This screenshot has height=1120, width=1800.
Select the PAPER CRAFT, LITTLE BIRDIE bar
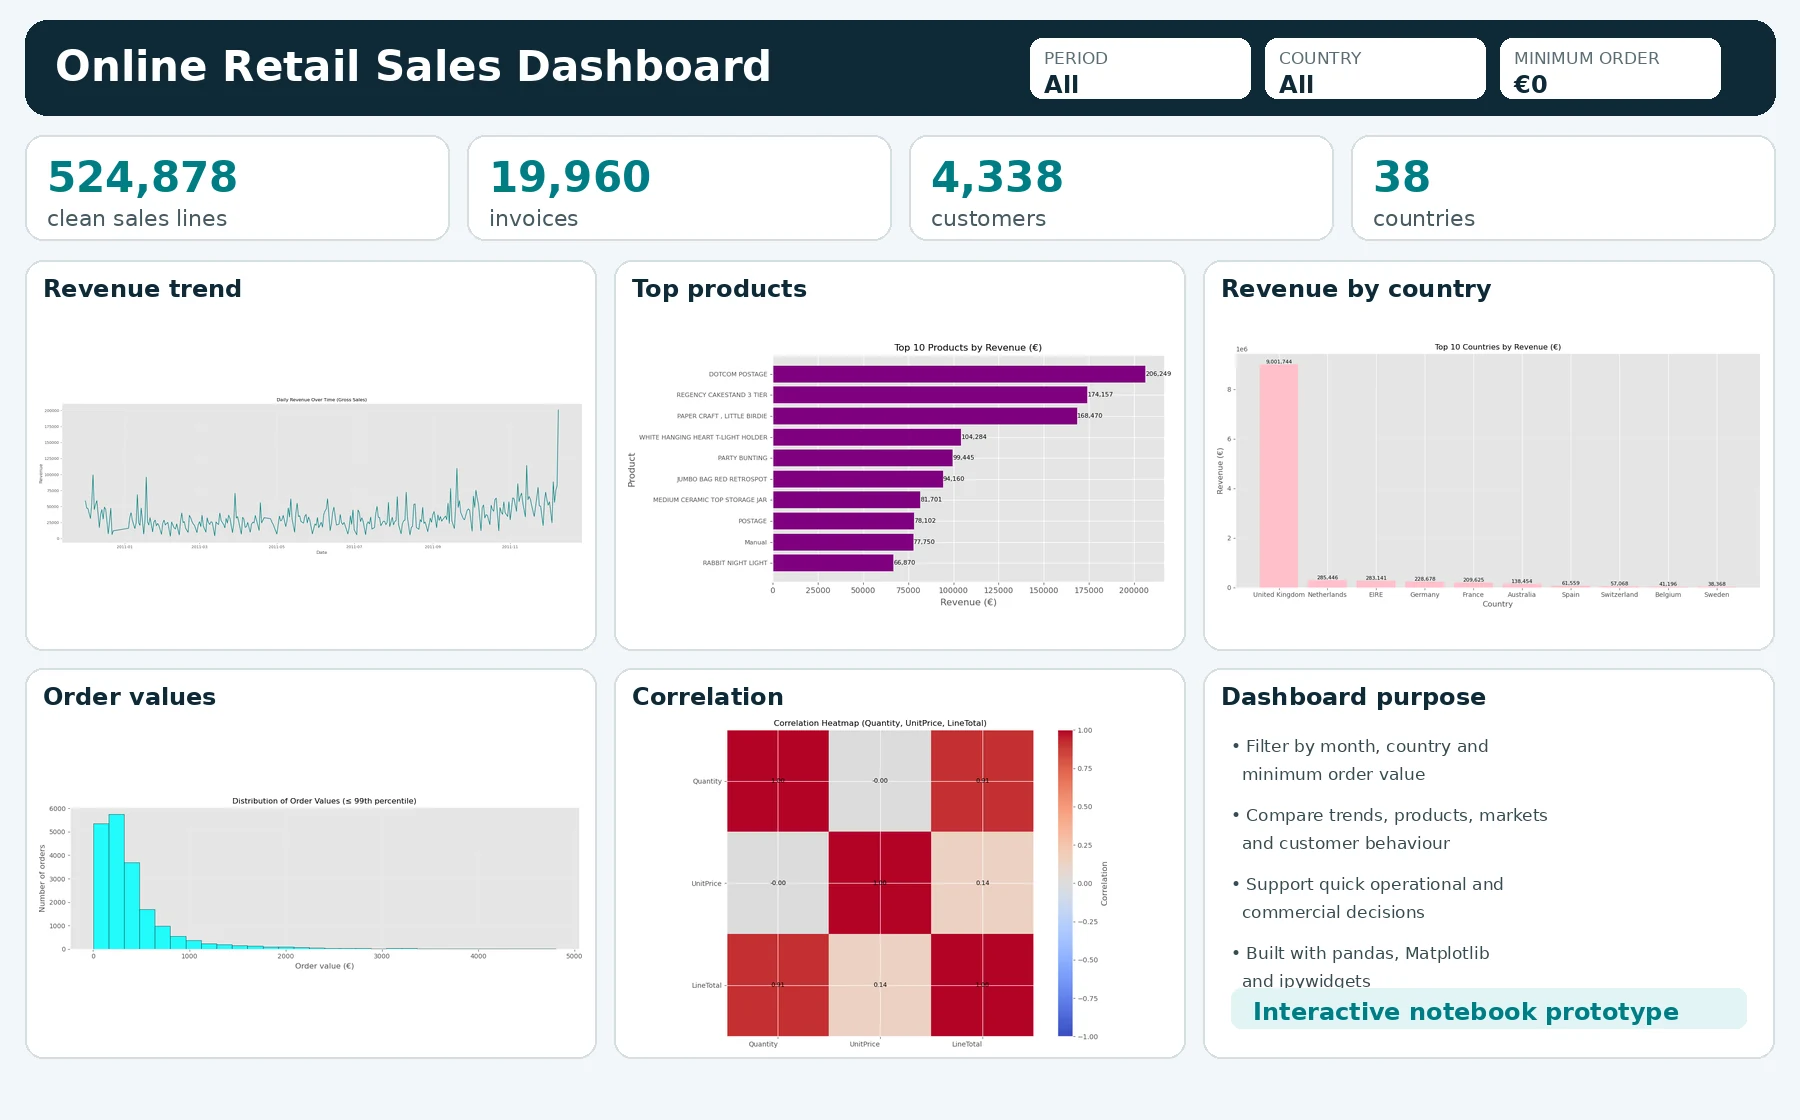(925, 416)
